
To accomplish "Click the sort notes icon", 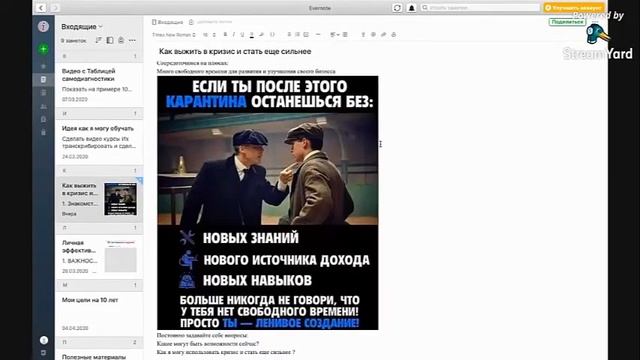I will tap(98, 40).
